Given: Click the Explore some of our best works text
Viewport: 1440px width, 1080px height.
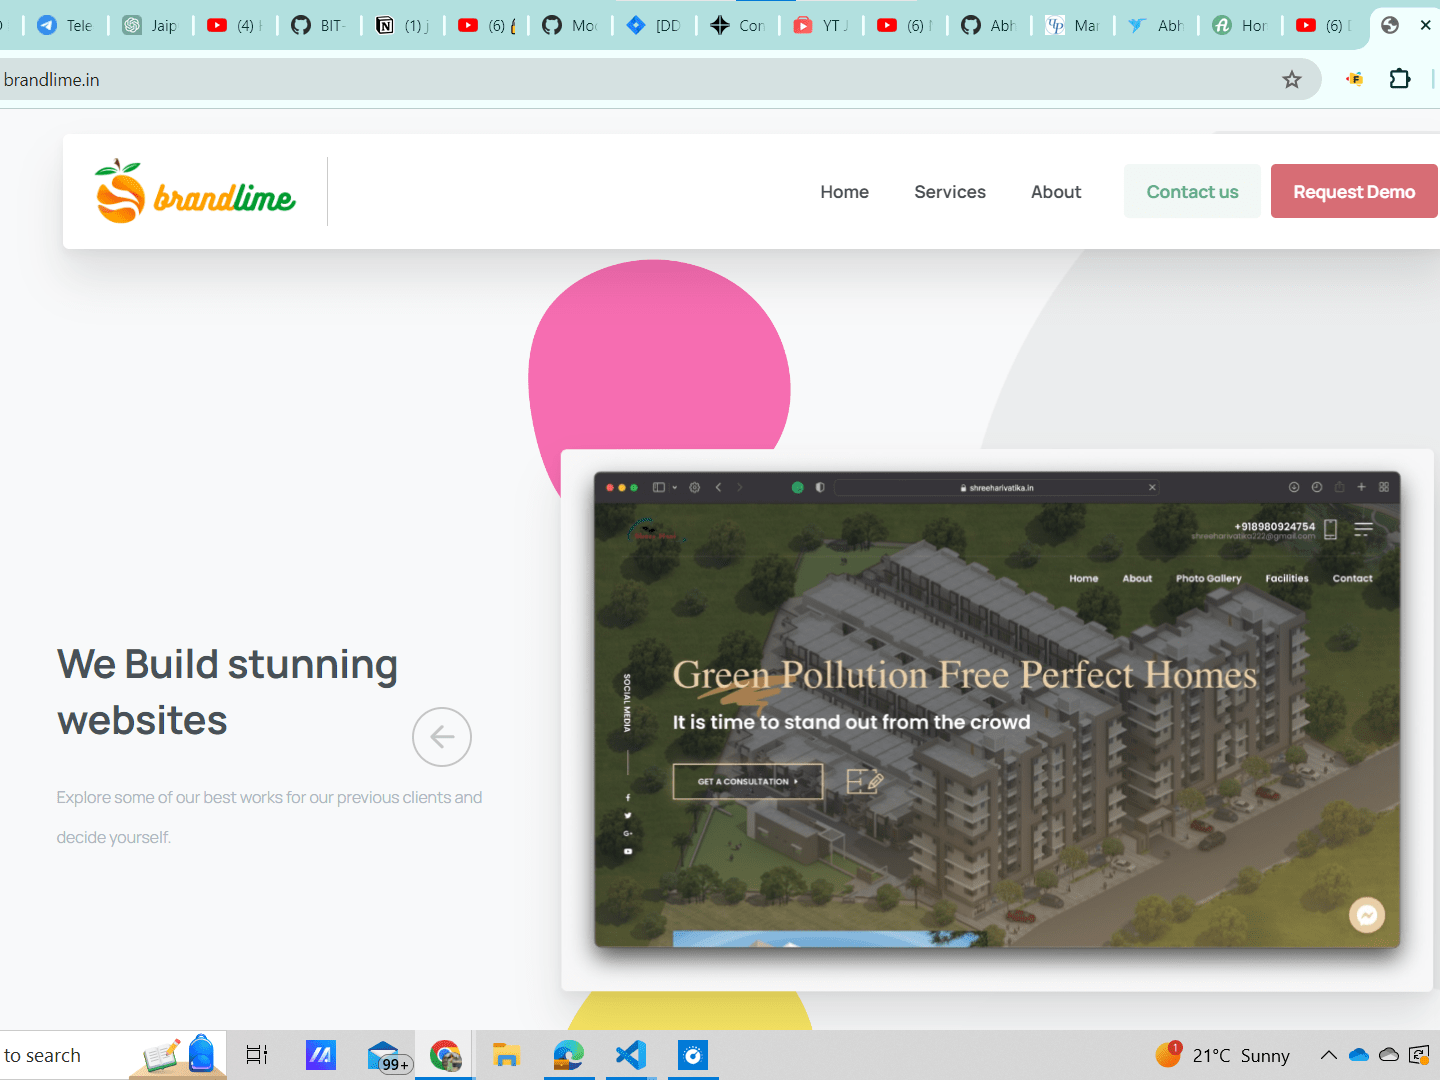Looking at the screenshot, I should [x=269, y=817].
